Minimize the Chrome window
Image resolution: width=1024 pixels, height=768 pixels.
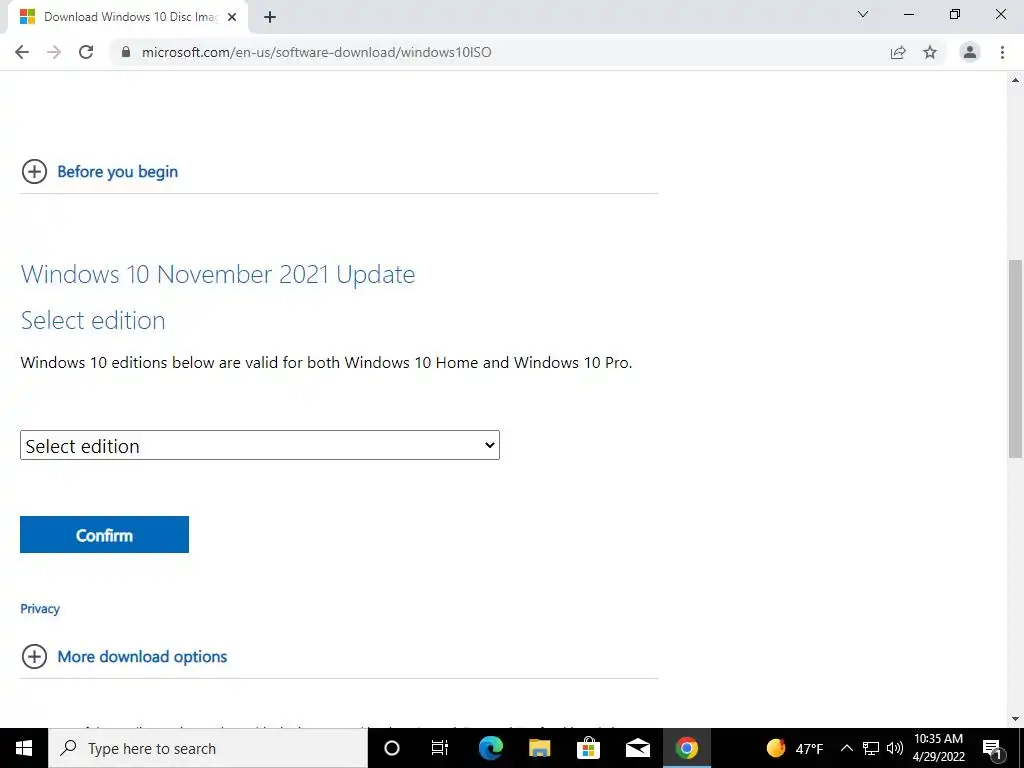coord(908,14)
